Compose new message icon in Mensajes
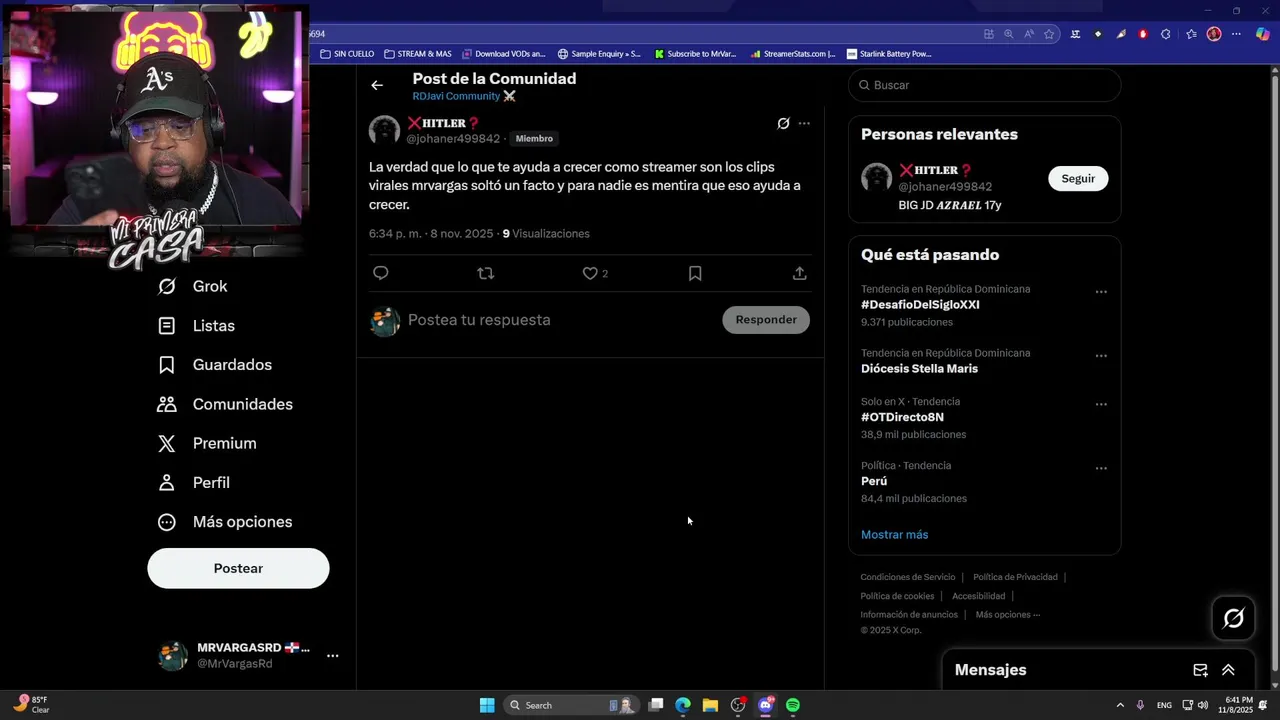 click(x=1200, y=670)
